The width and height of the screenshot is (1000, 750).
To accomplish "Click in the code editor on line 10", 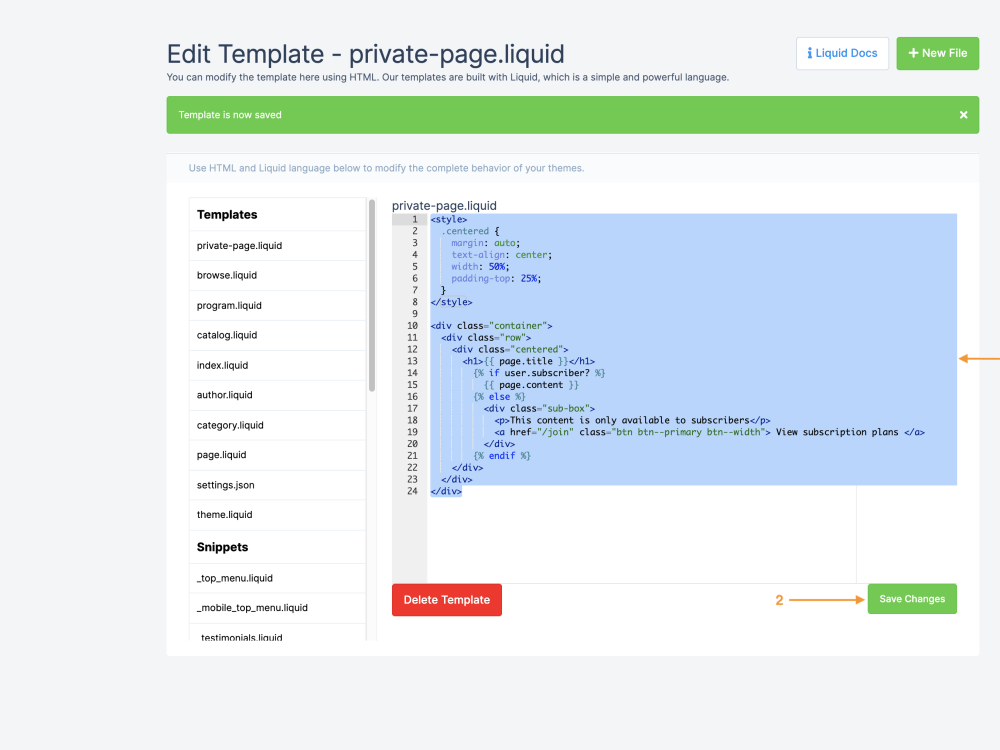I will (x=491, y=326).
